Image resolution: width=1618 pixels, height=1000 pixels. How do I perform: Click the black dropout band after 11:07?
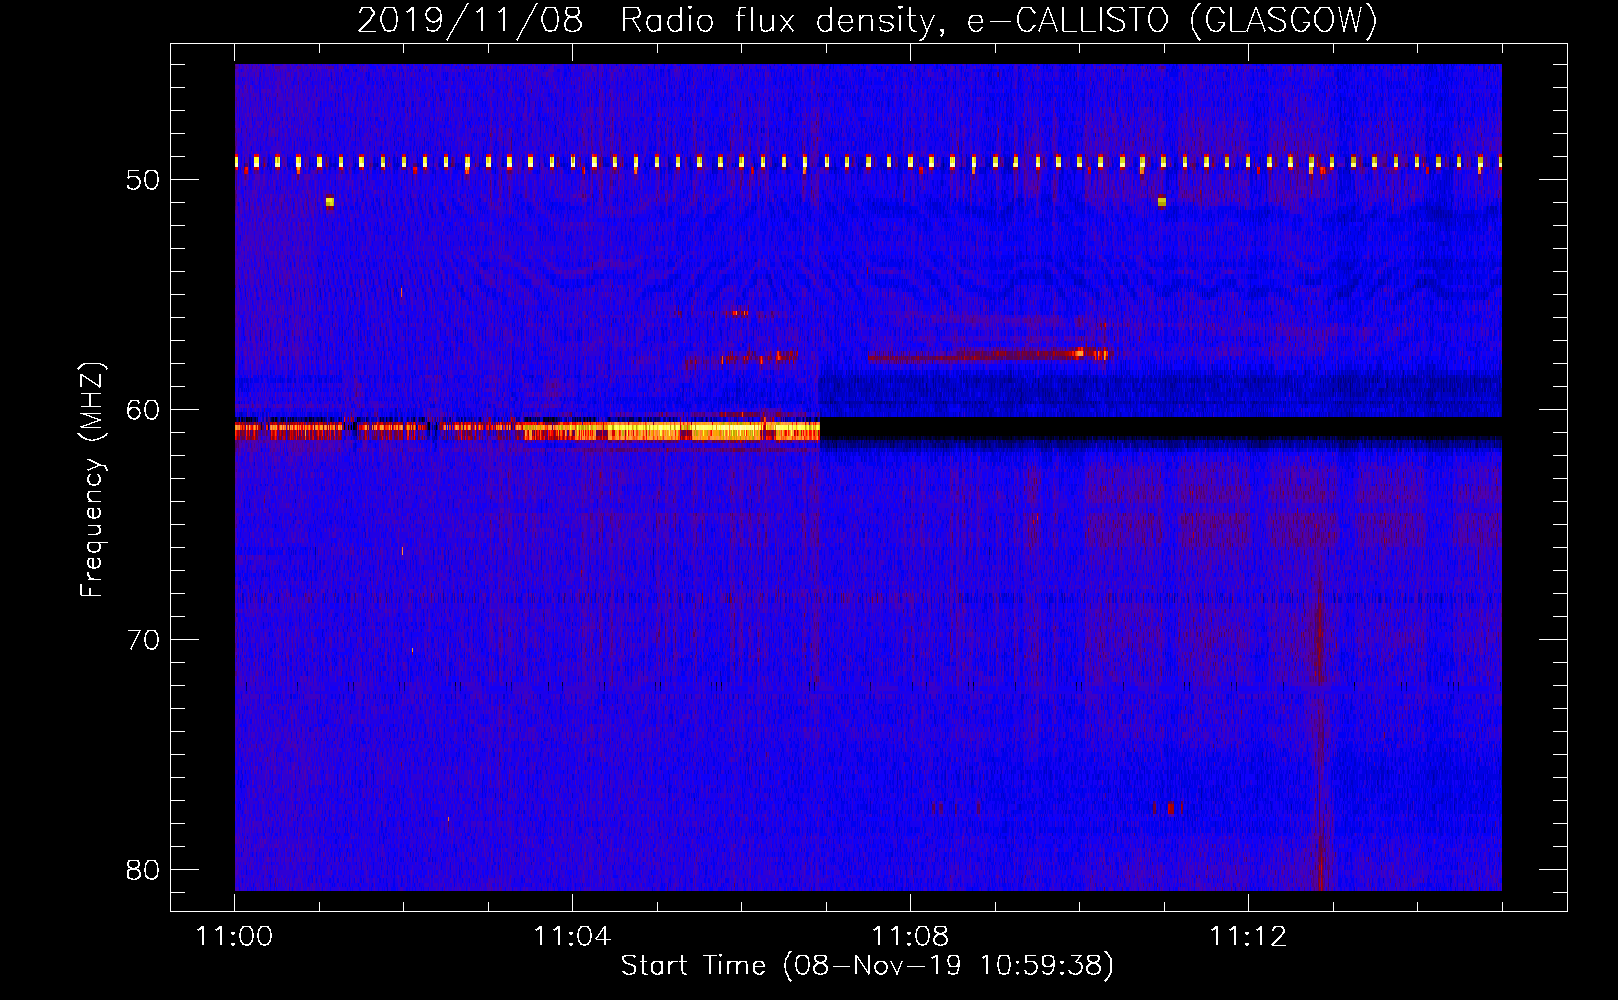tap(1160, 429)
